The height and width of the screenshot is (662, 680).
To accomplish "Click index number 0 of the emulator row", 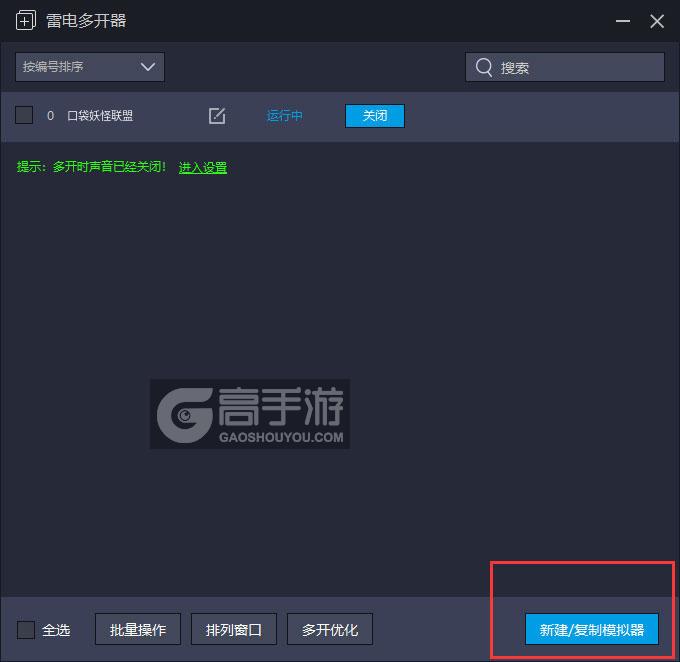I will (x=50, y=116).
